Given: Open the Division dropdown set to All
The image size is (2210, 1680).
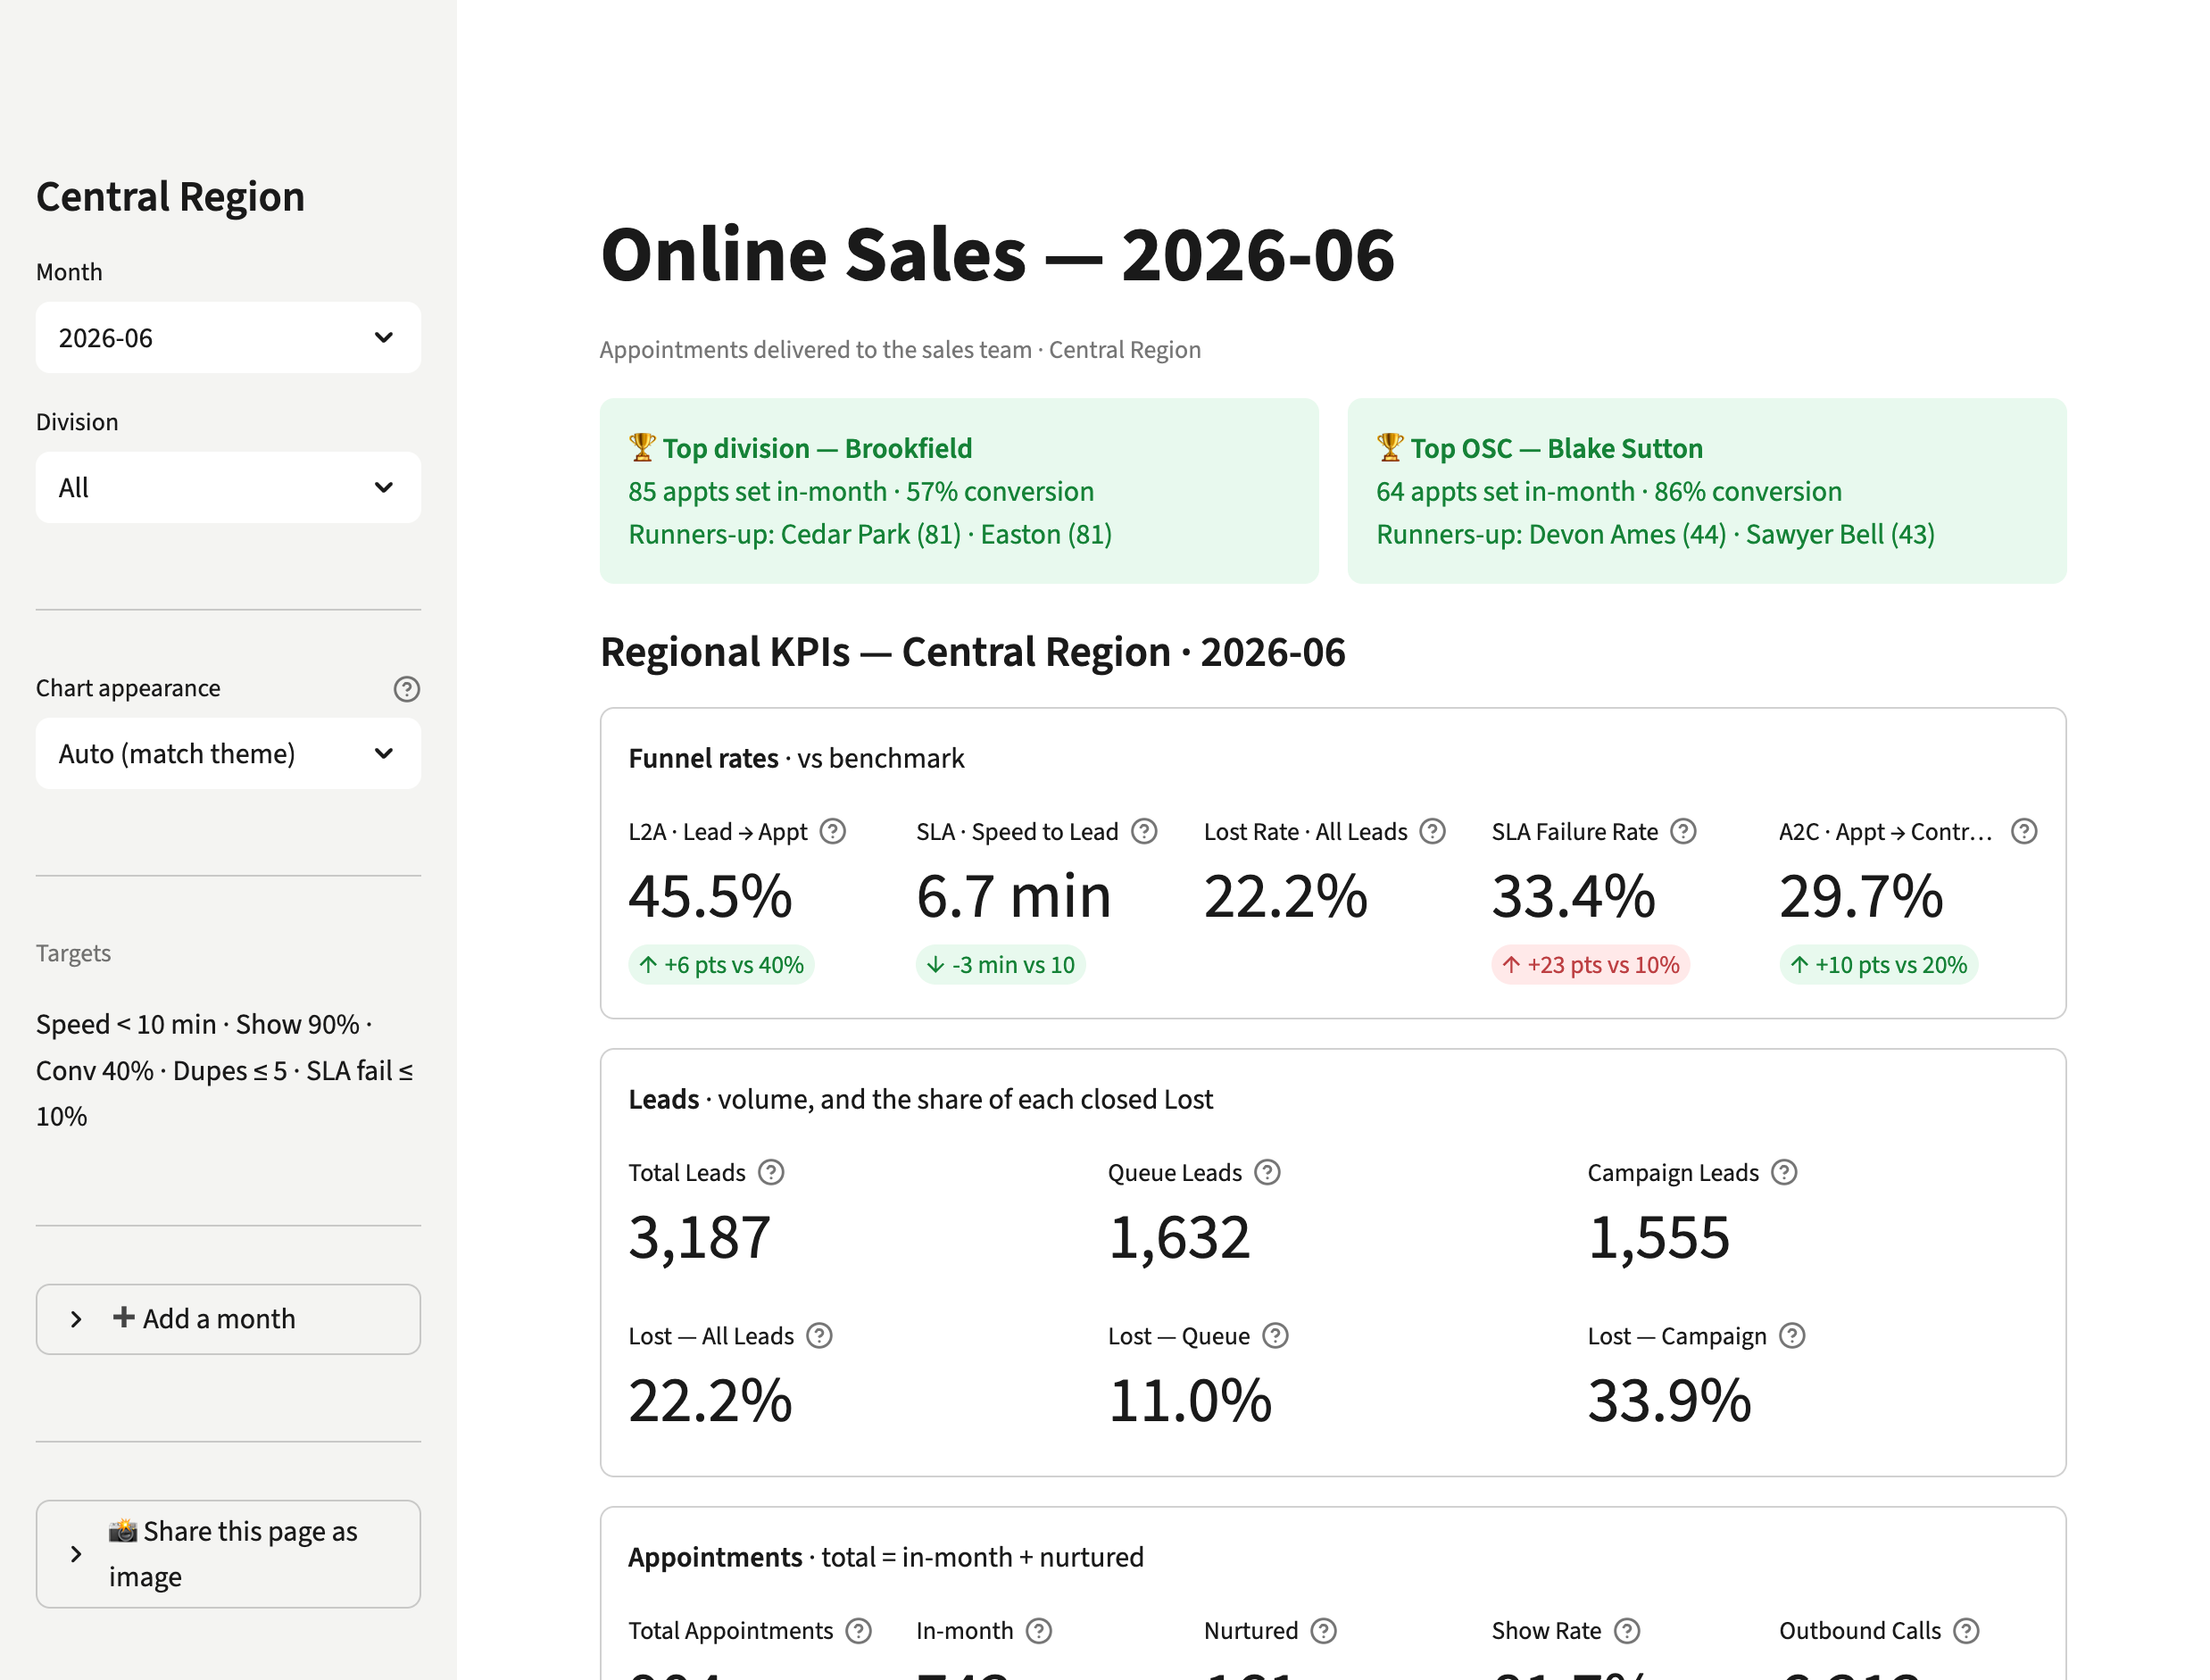Looking at the screenshot, I should tap(228, 488).
